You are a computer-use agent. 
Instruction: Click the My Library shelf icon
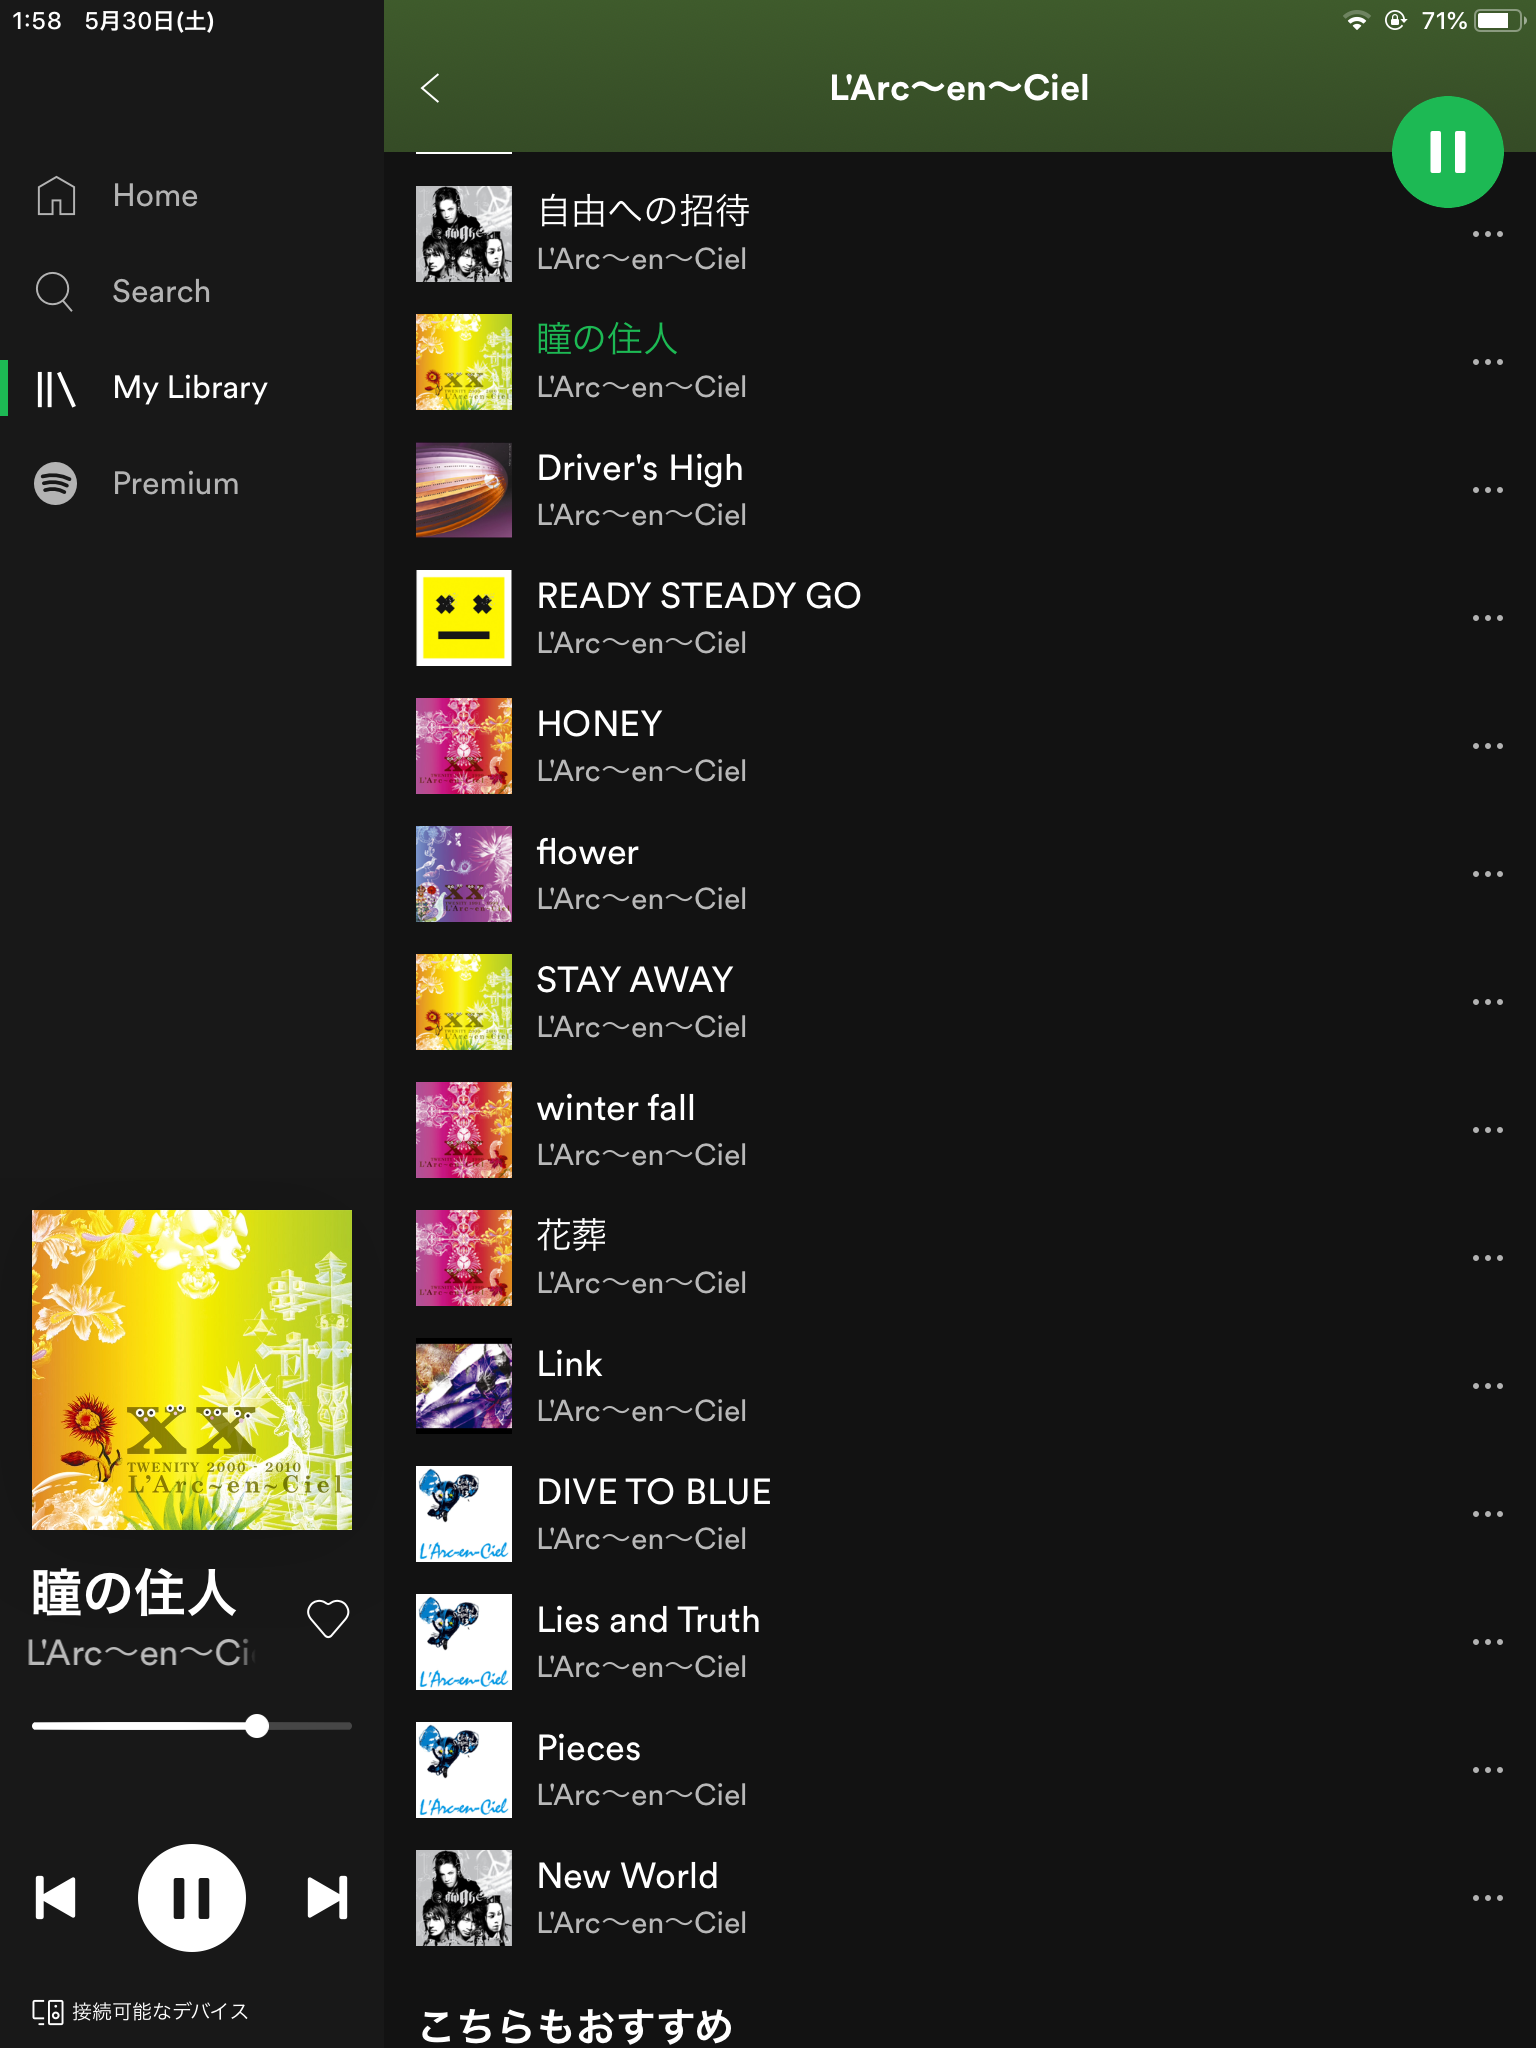coord(55,388)
